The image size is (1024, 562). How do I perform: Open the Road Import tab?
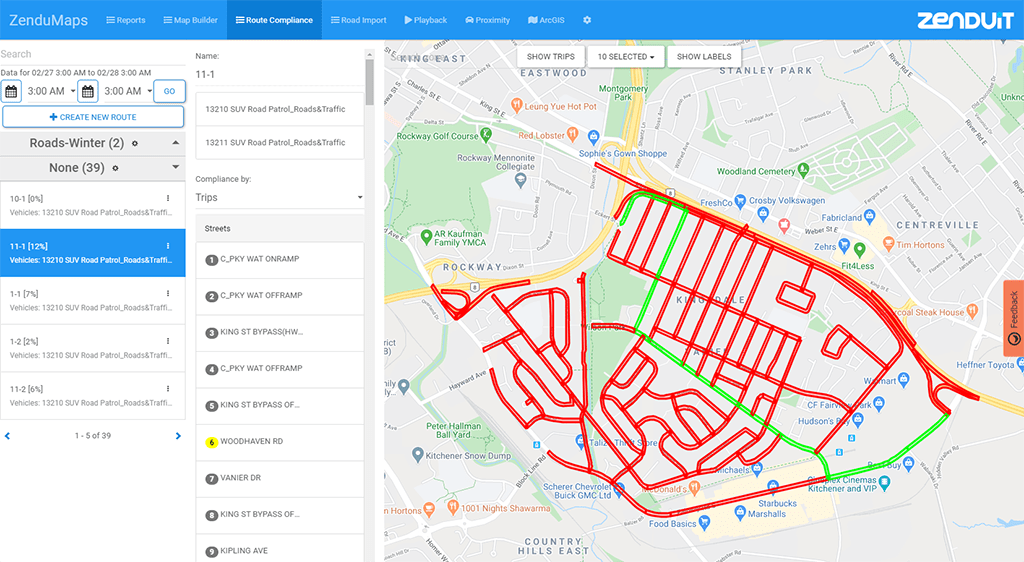(359, 20)
